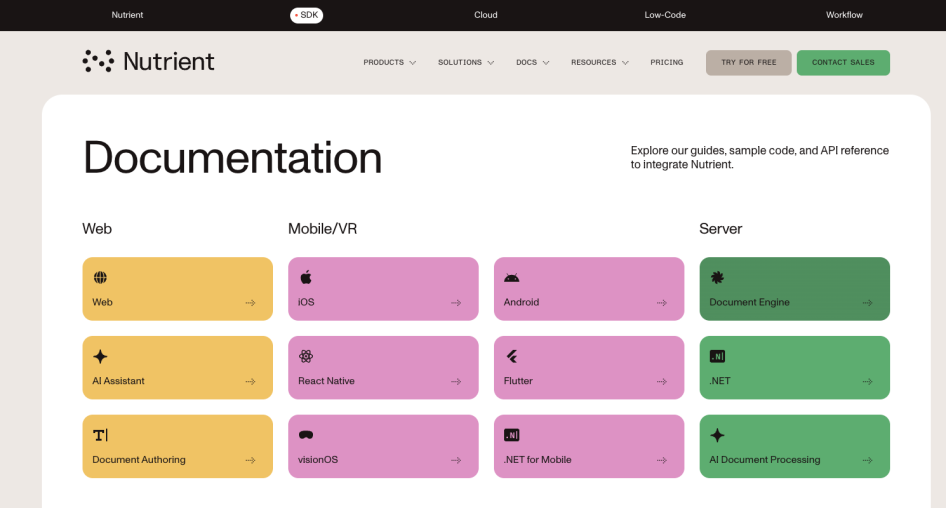
Task: Click the arrow on the visionOS card
Action: click(456, 460)
